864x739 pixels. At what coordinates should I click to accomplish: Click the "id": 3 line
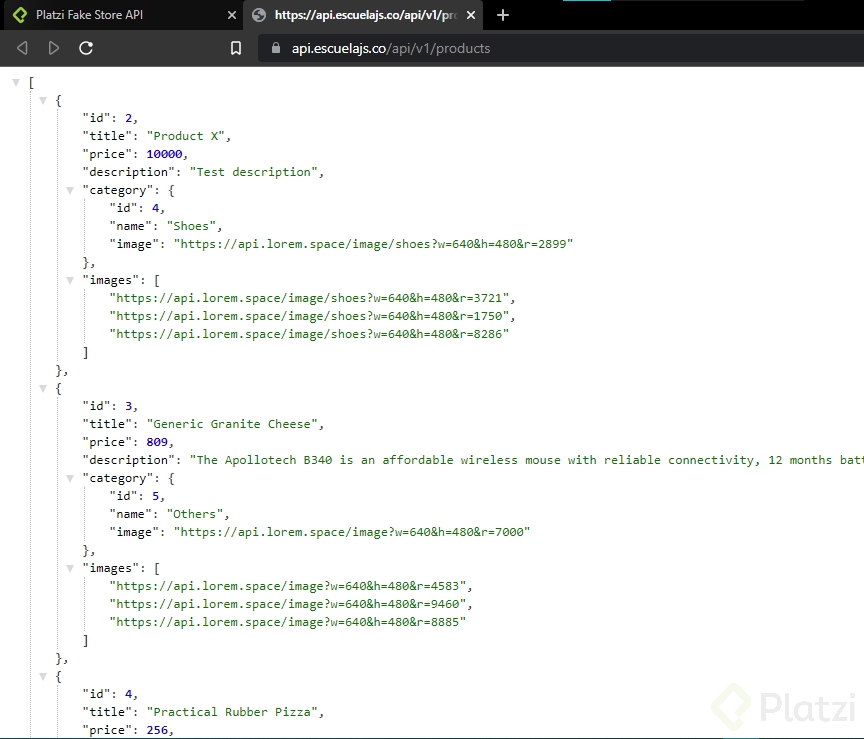click(110, 406)
